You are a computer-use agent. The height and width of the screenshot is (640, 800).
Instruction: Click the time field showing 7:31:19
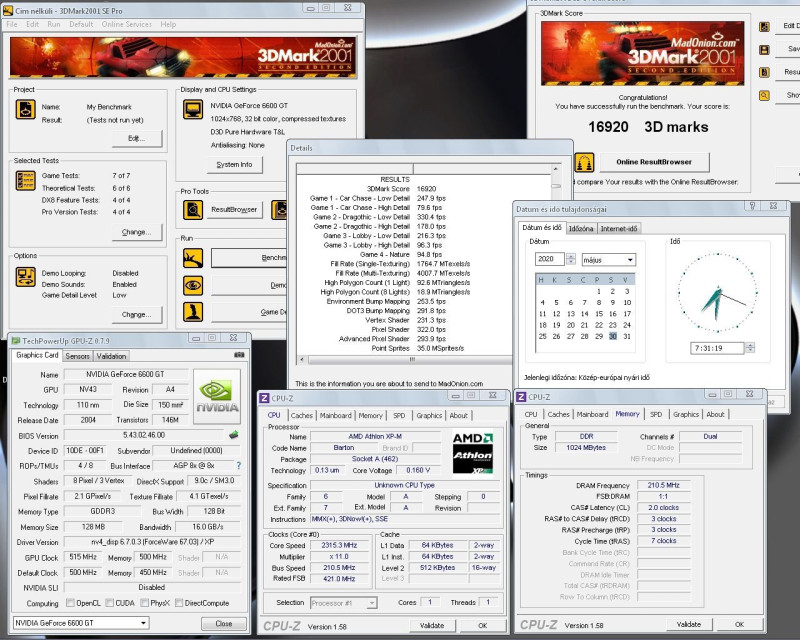[717, 348]
